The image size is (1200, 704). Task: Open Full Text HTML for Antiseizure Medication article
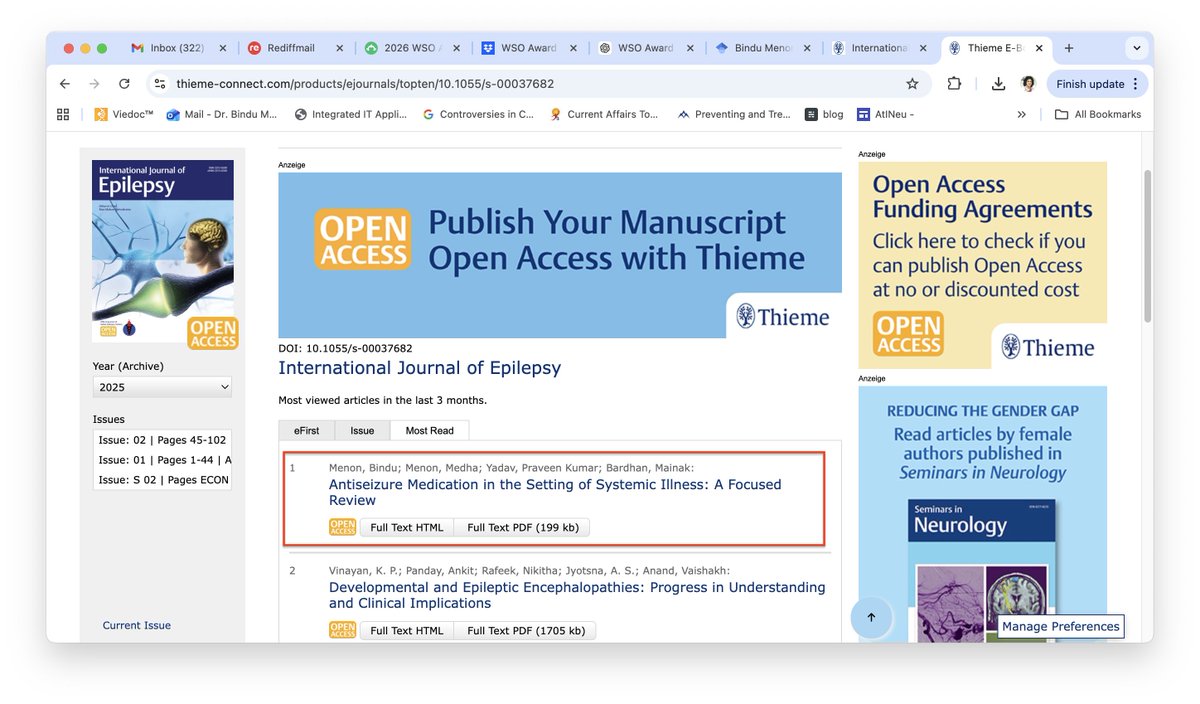(406, 527)
